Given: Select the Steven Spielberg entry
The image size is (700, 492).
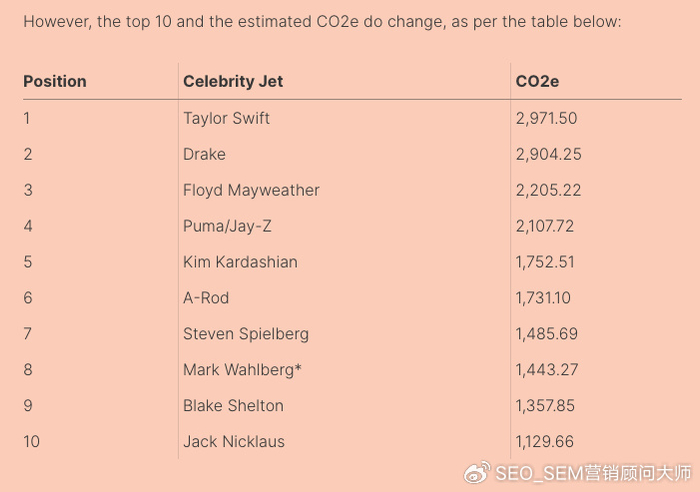Looking at the screenshot, I should coord(246,334).
